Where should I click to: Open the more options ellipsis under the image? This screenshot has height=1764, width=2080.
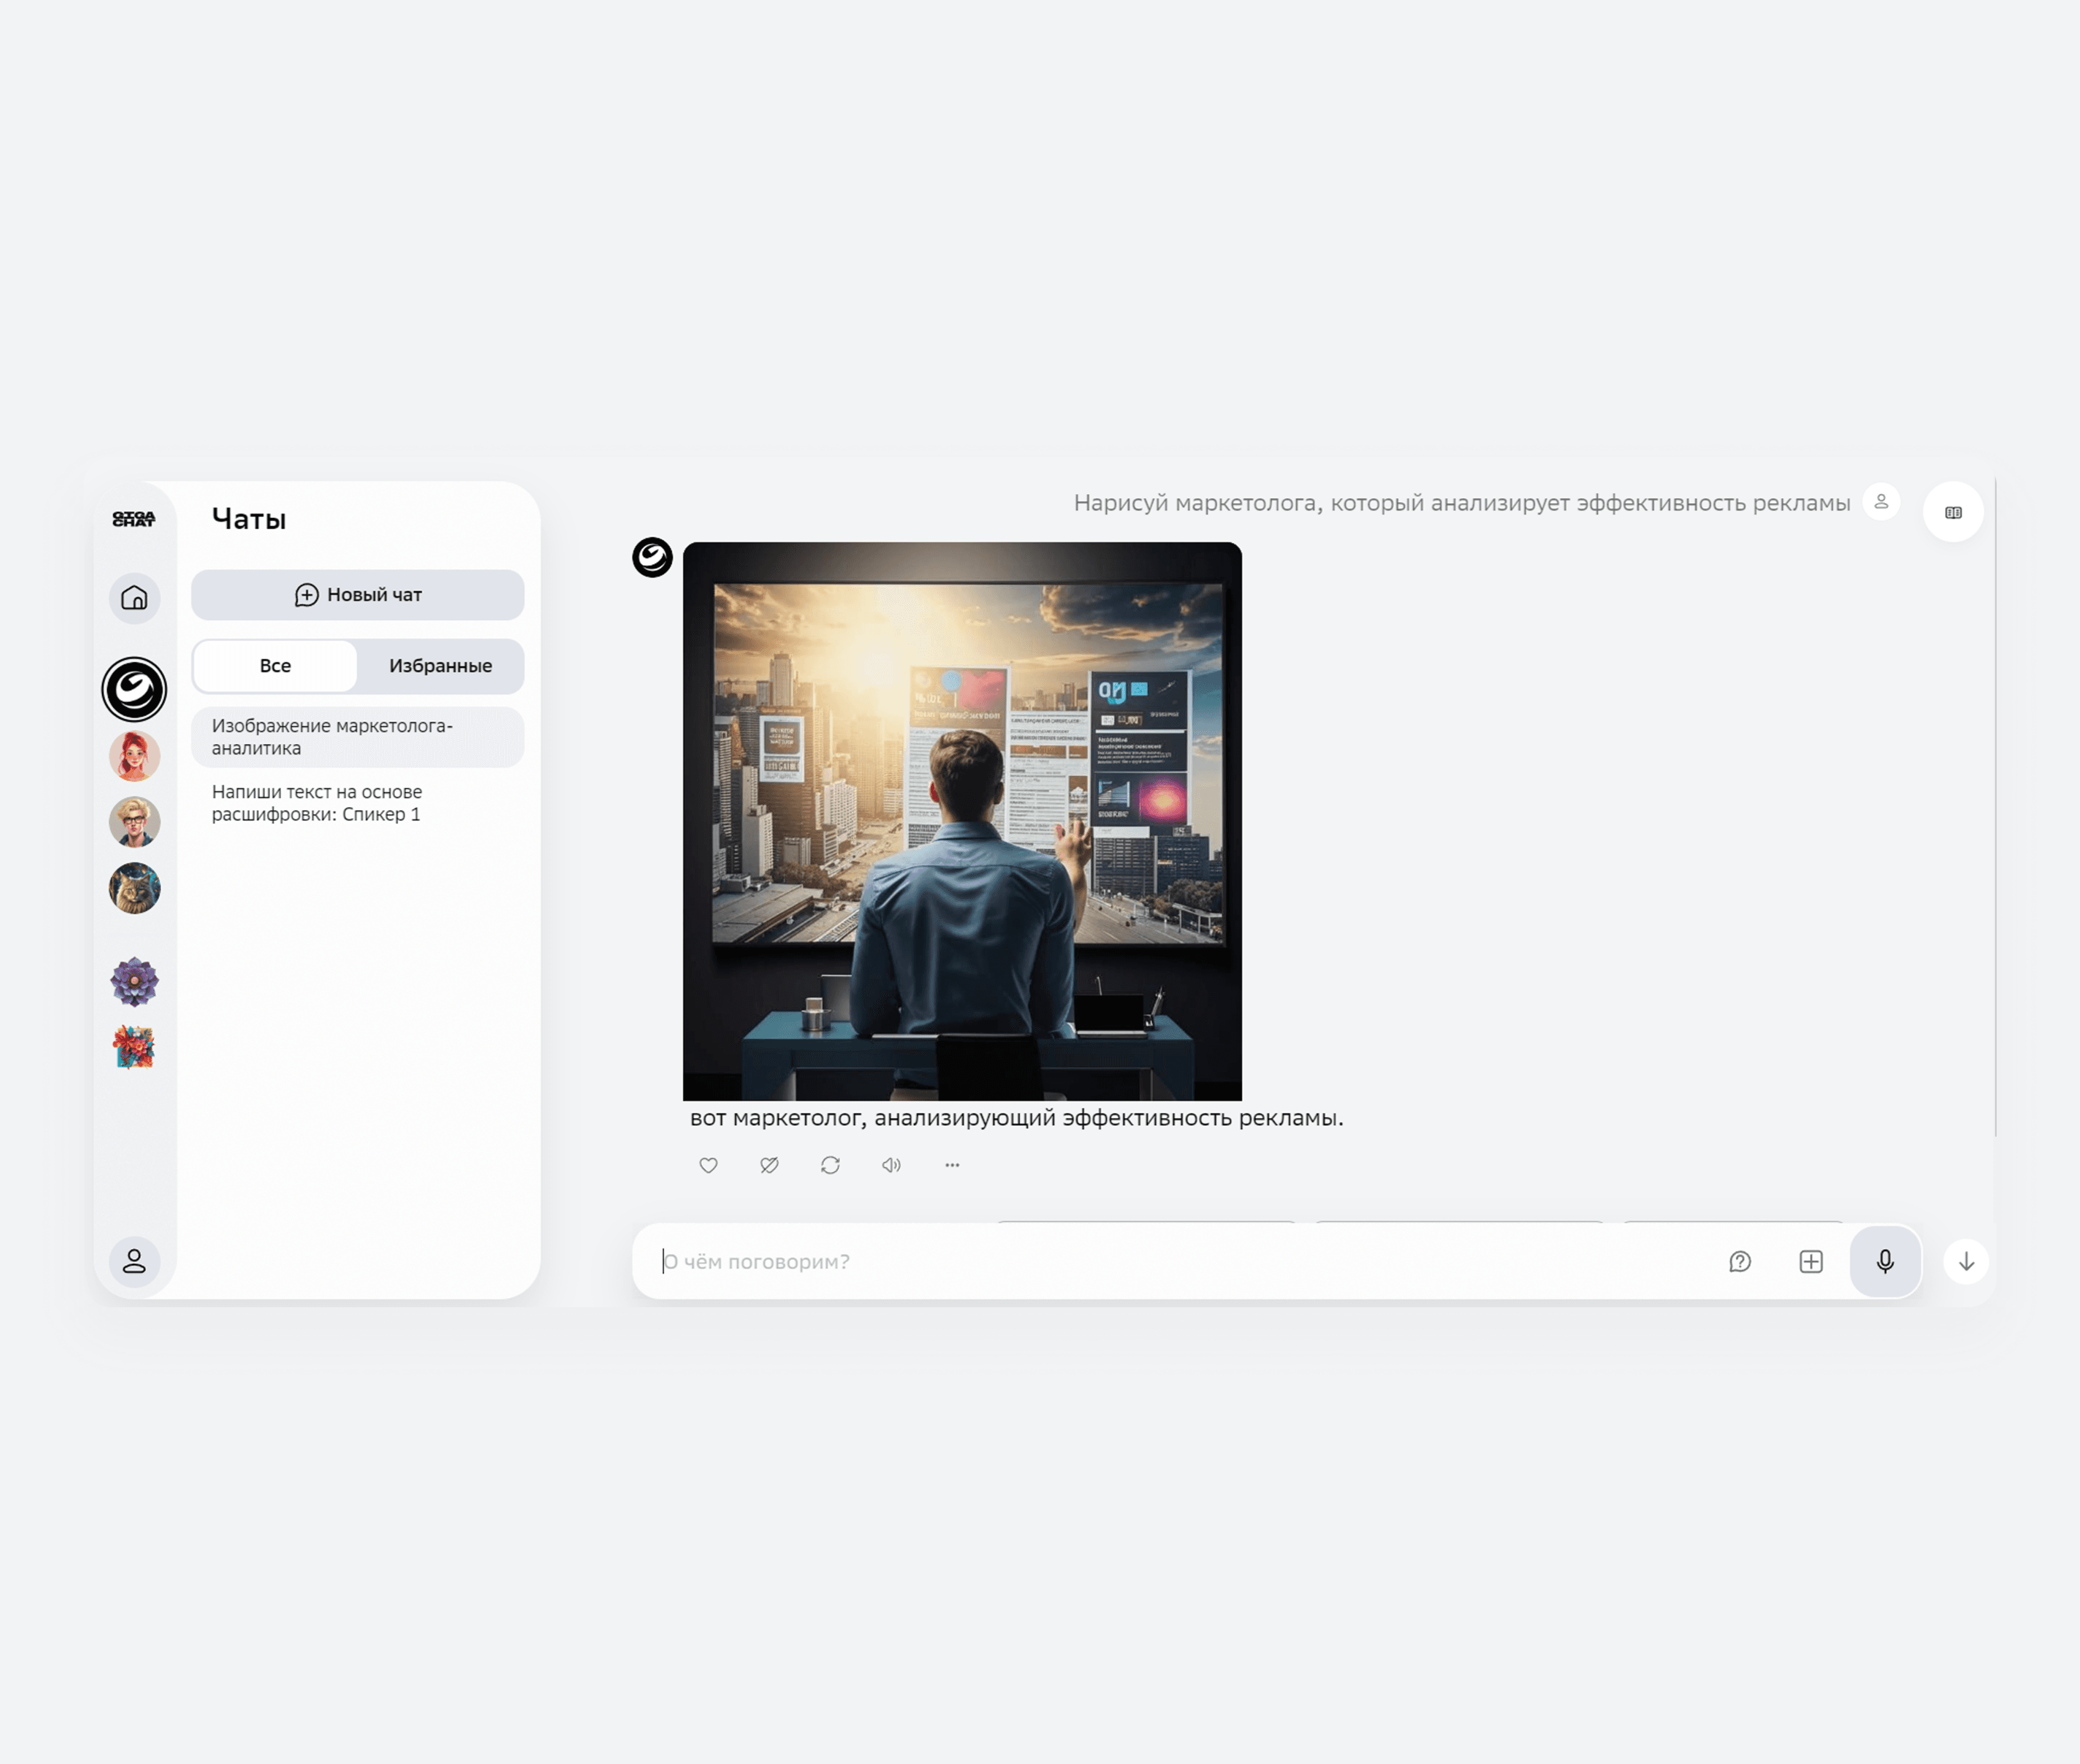click(x=951, y=1165)
